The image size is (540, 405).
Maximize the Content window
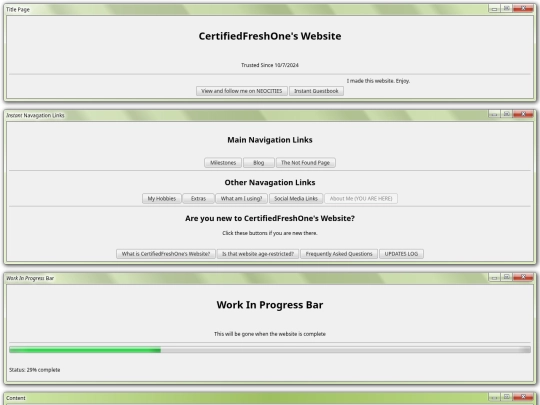coord(506,397)
